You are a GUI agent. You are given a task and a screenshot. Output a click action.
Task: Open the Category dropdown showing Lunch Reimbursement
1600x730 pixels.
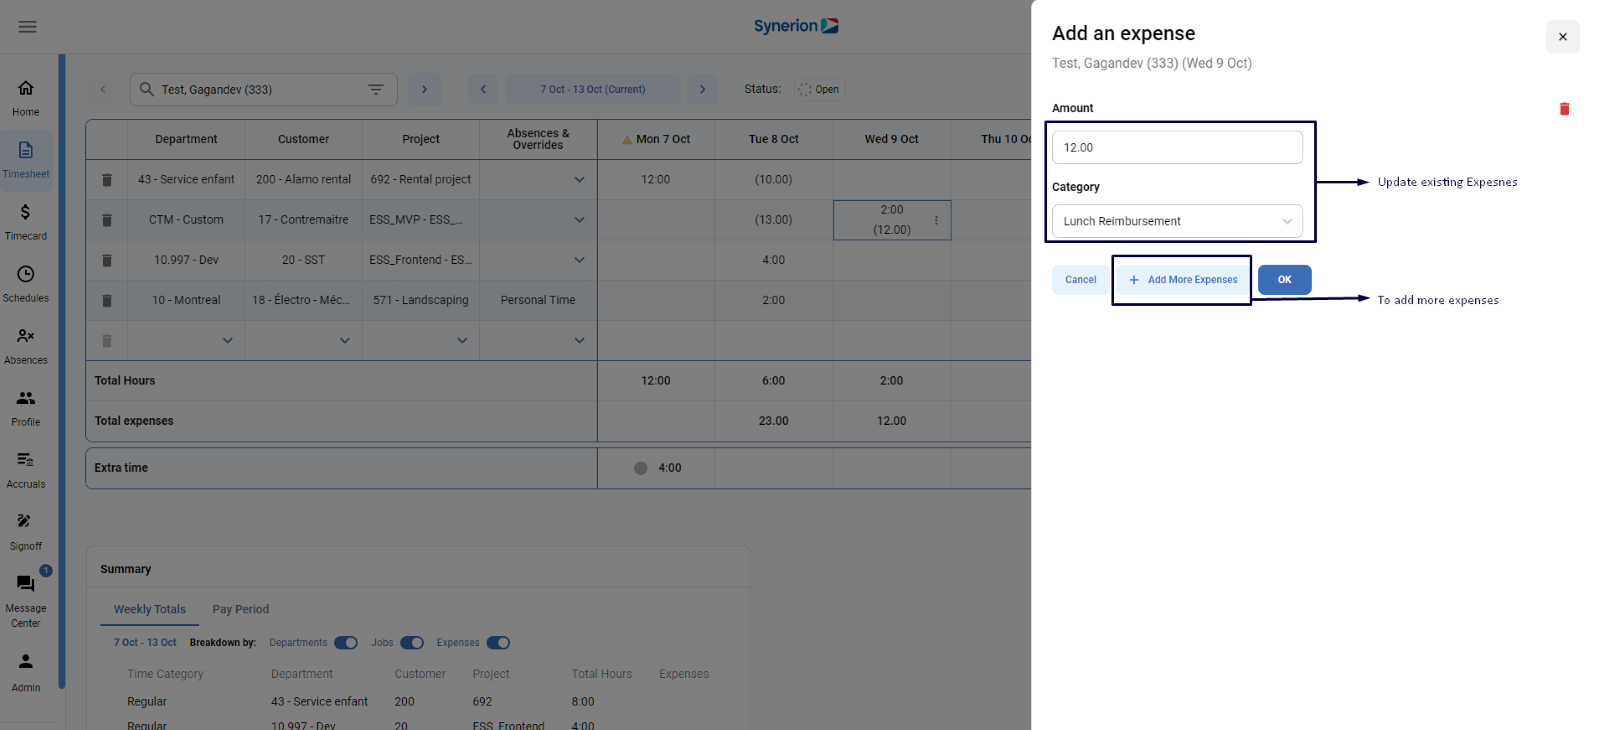[x=1177, y=221]
